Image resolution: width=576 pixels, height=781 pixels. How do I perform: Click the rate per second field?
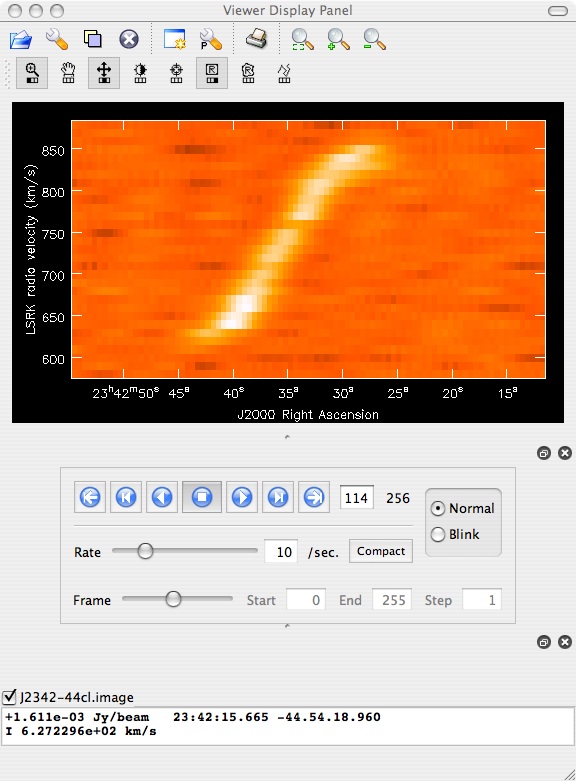(281, 551)
